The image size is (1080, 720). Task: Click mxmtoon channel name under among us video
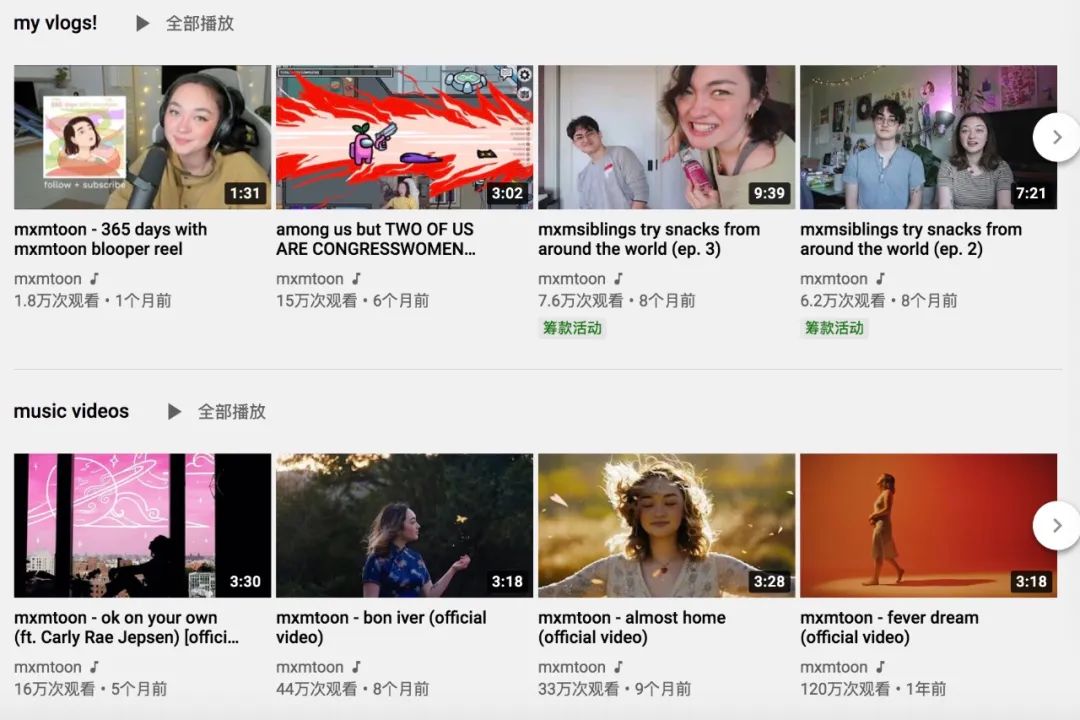310,279
